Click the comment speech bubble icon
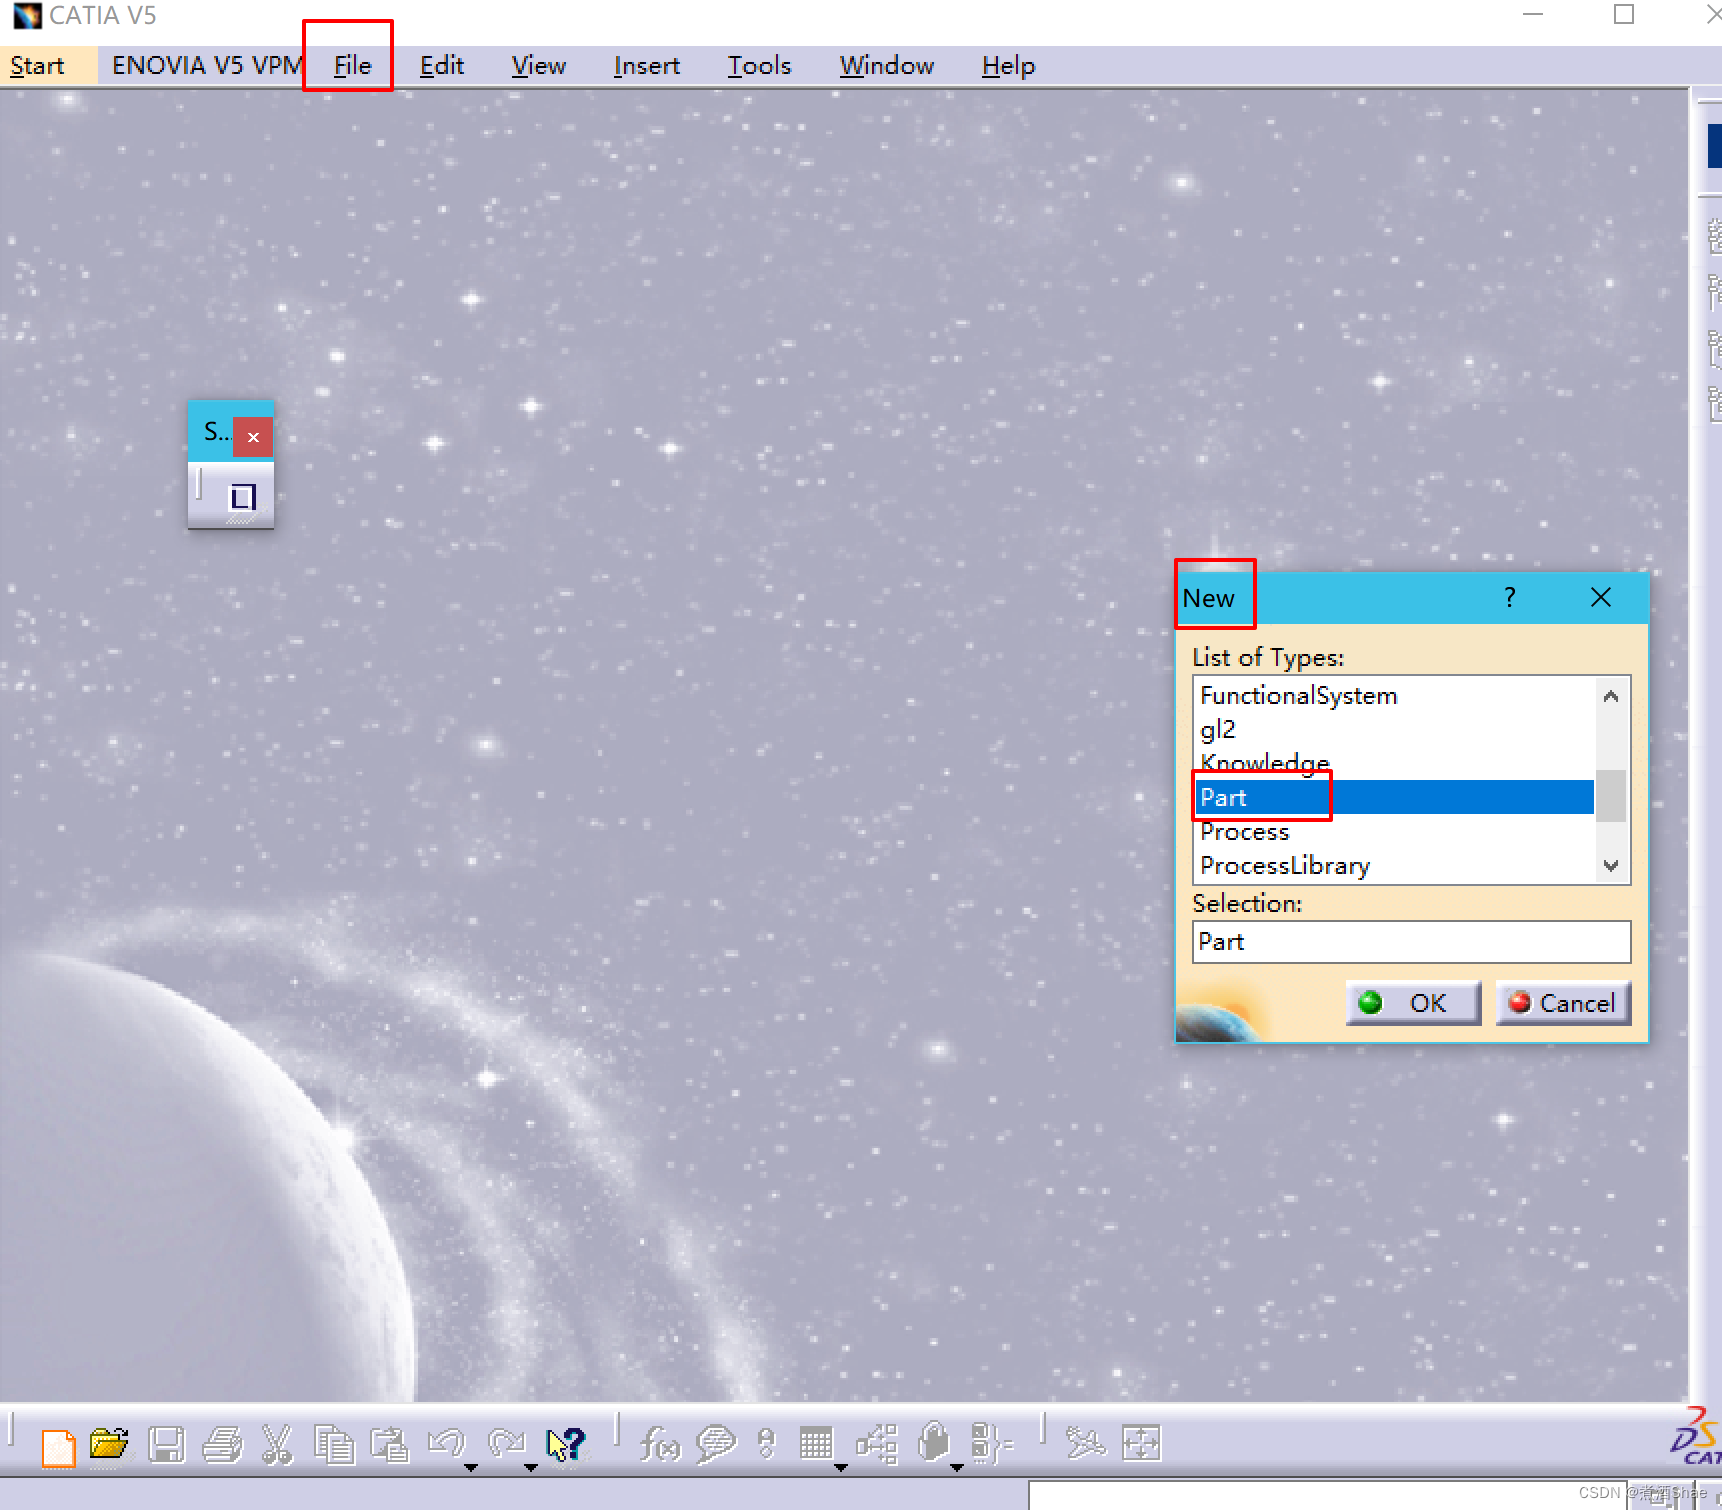This screenshot has height=1510, width=1722. (716, 1445)
